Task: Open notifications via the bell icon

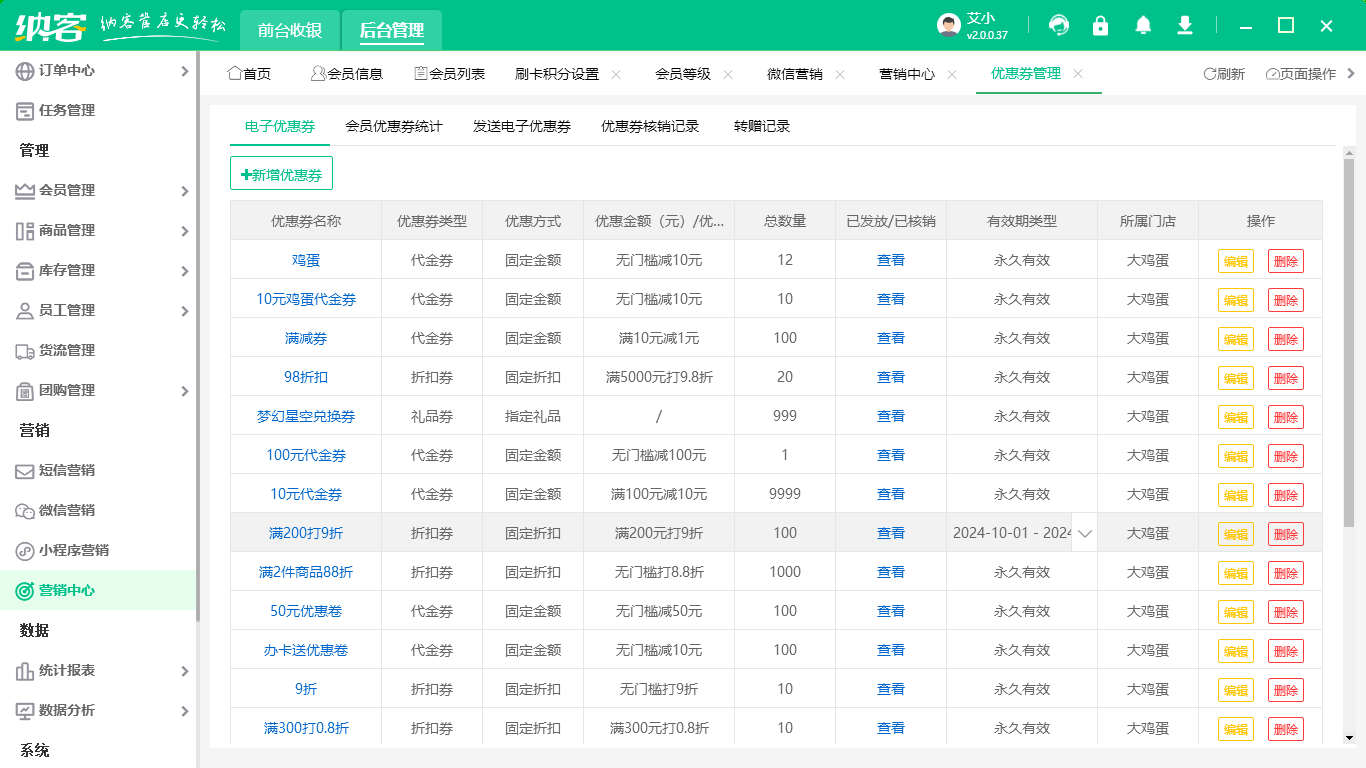Action: pos(1142,25)
